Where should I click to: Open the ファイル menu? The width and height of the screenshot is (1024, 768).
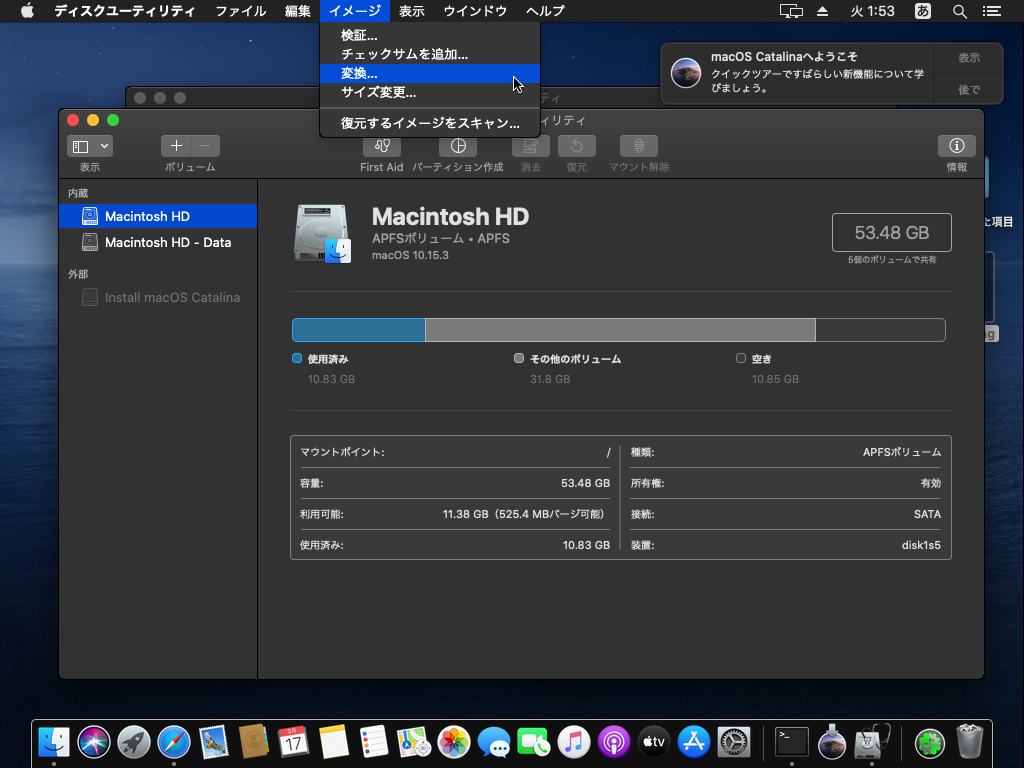240,11
